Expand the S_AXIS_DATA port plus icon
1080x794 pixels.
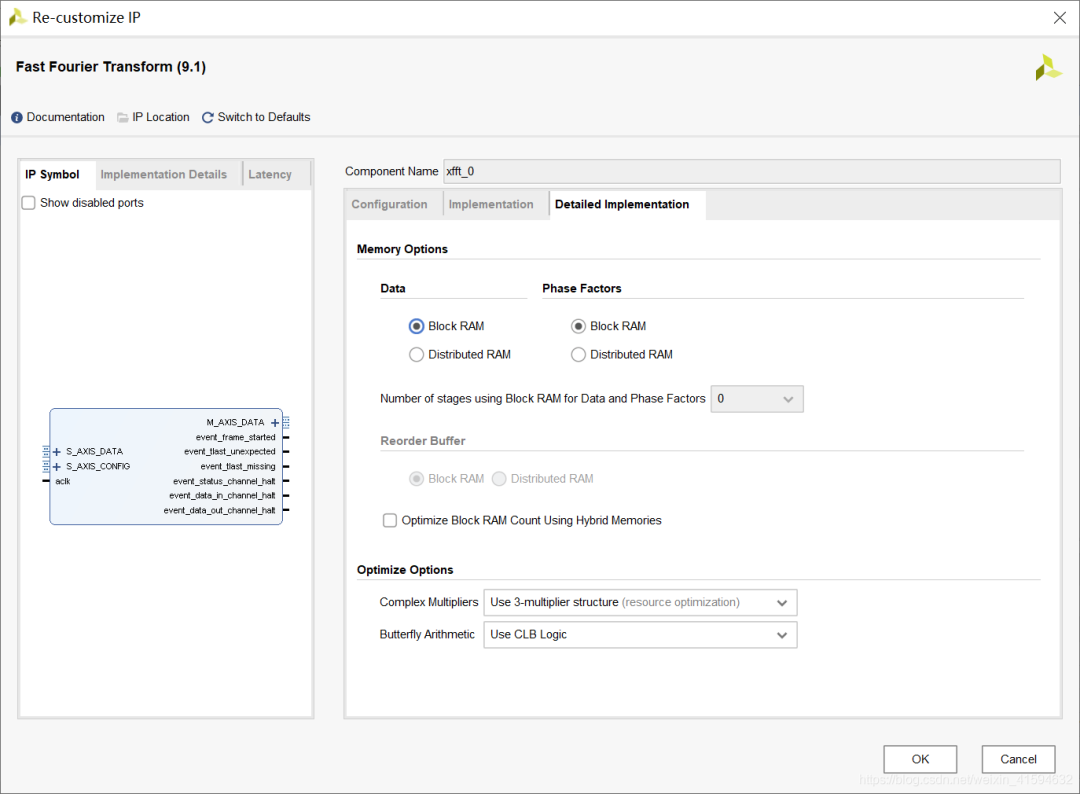pos(57,452)
